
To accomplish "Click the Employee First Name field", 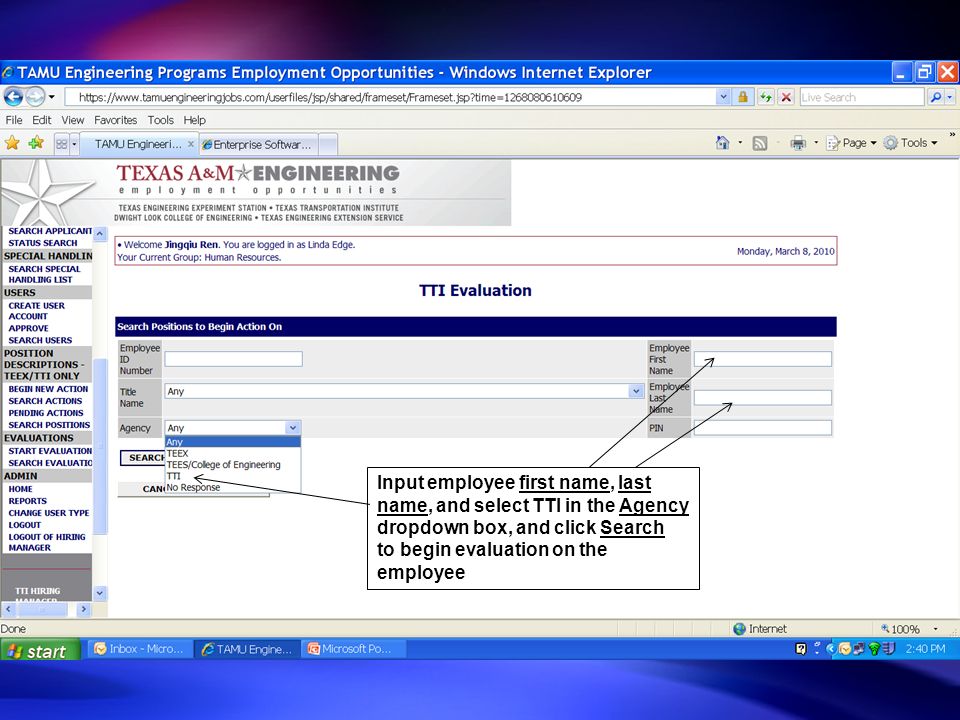I will (x=763, y=359).
